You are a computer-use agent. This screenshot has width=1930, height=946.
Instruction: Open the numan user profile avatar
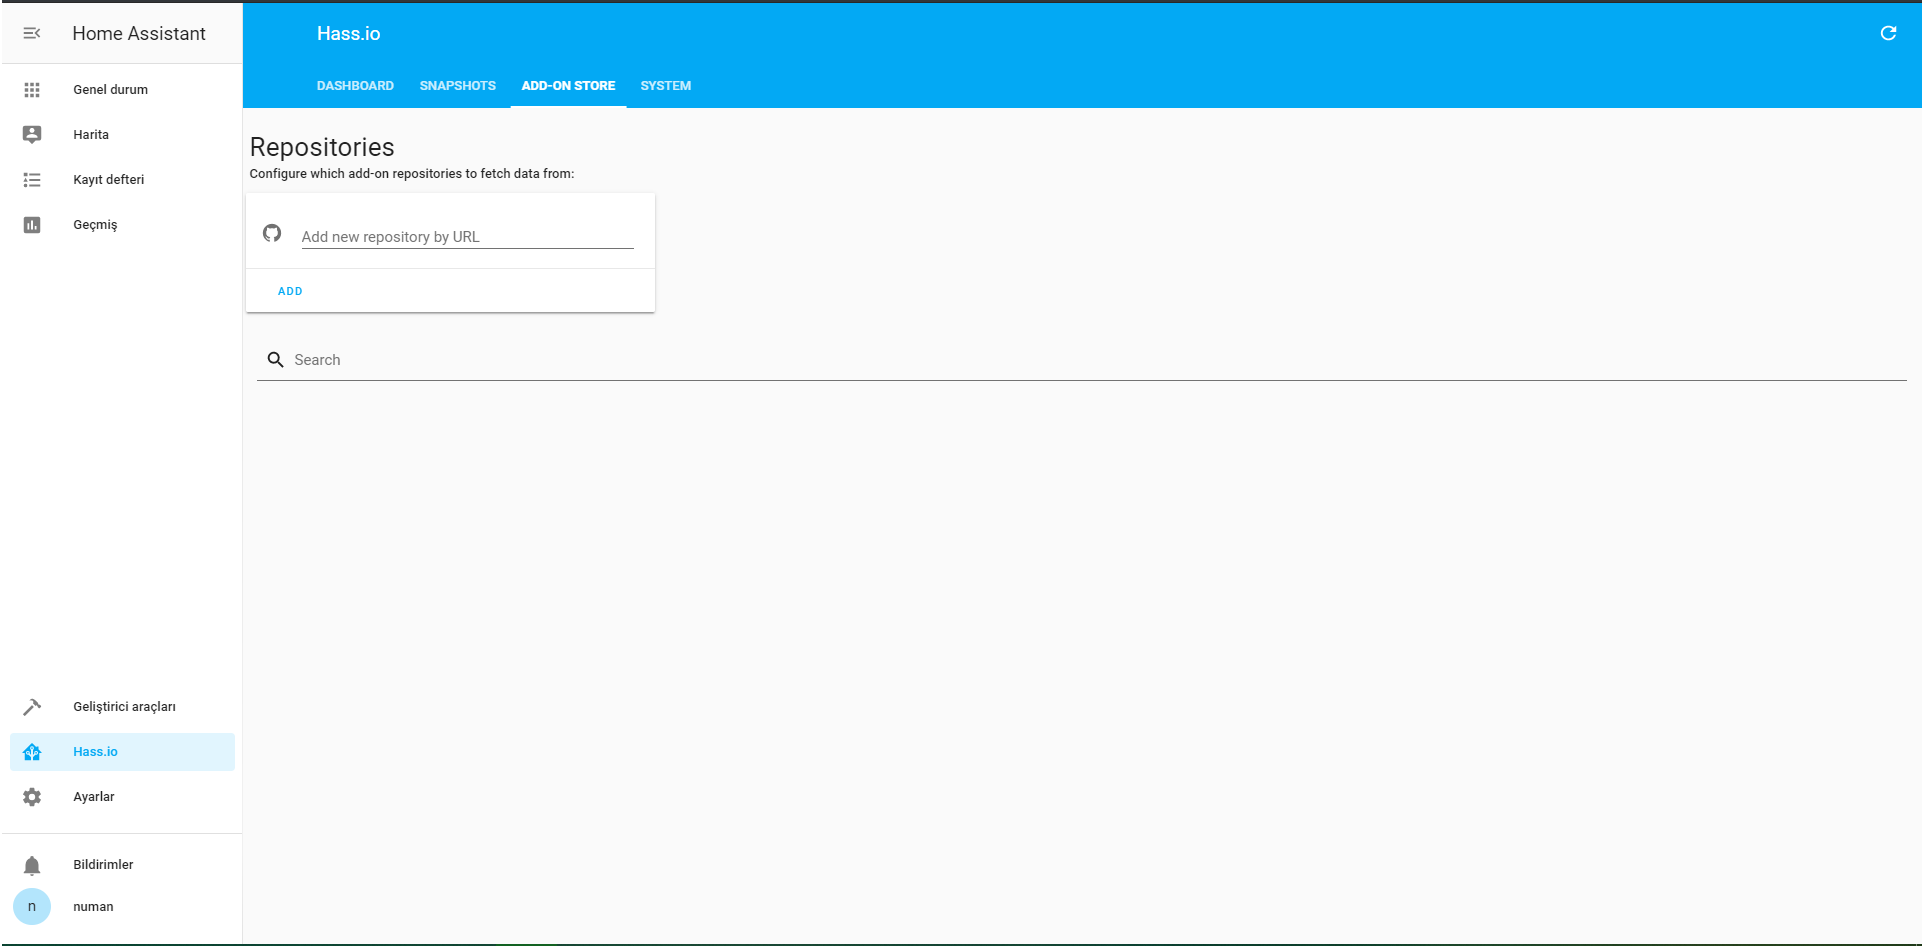pyautogui.click(x=32, y=906)
